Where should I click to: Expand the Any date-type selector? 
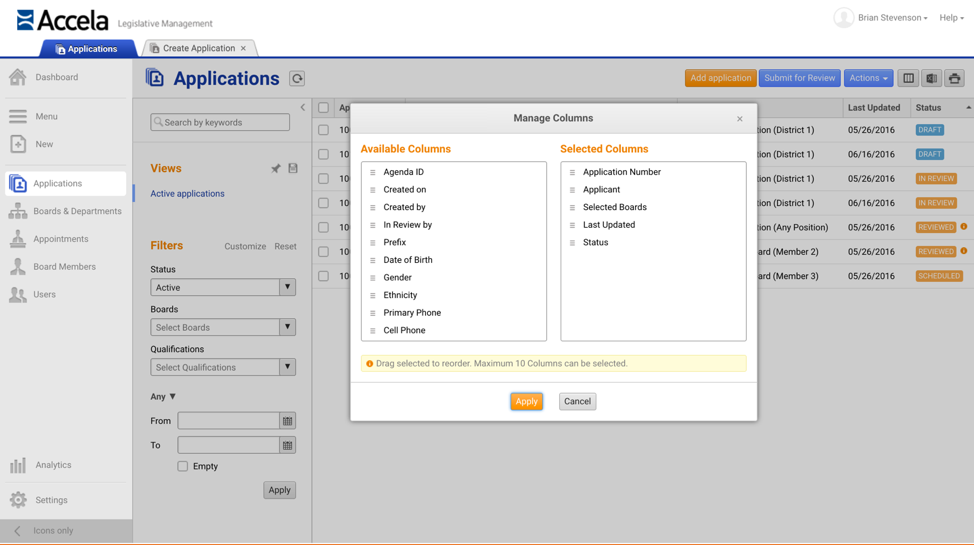click(163, 396)
